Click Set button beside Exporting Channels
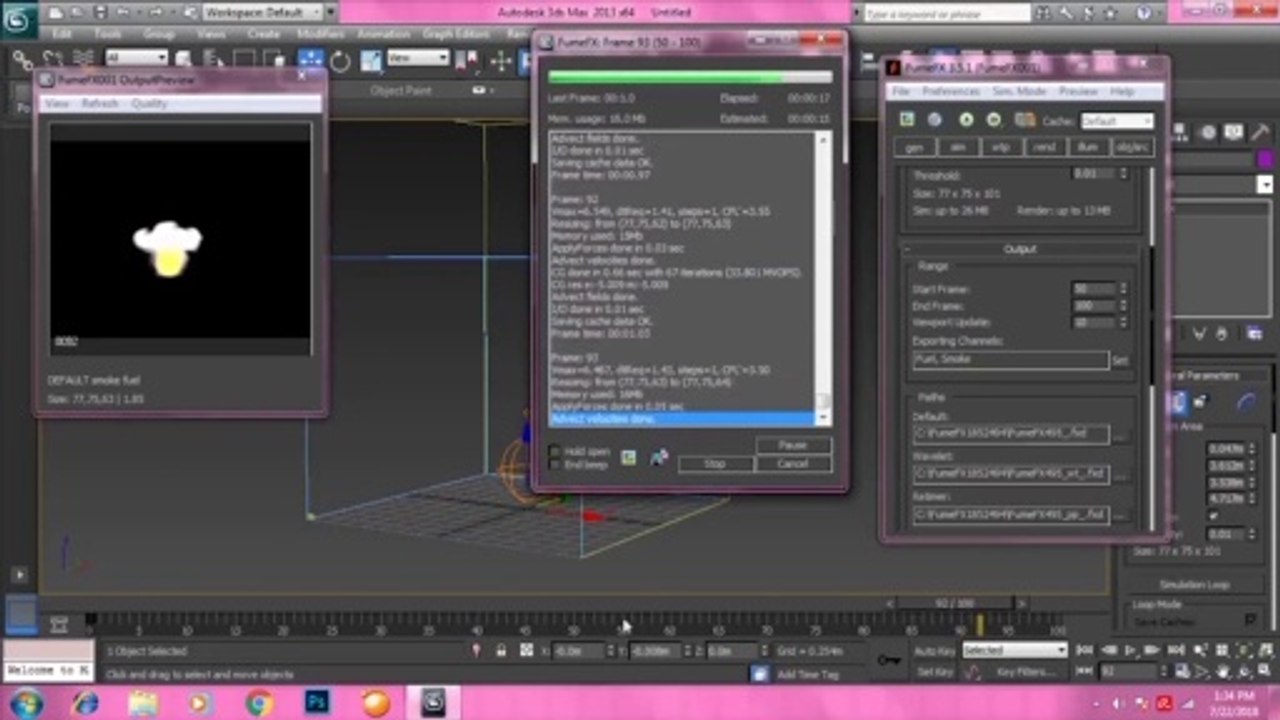1280x720 pixels. 1120,360
